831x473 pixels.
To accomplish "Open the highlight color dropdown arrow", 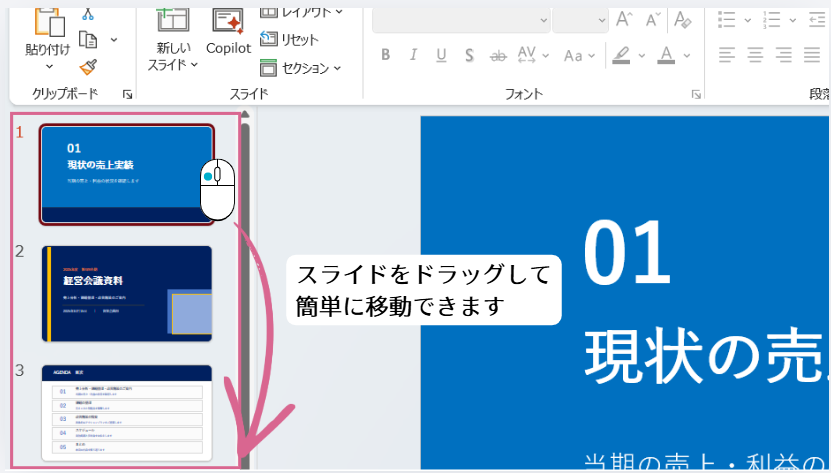I will [641, 55].
